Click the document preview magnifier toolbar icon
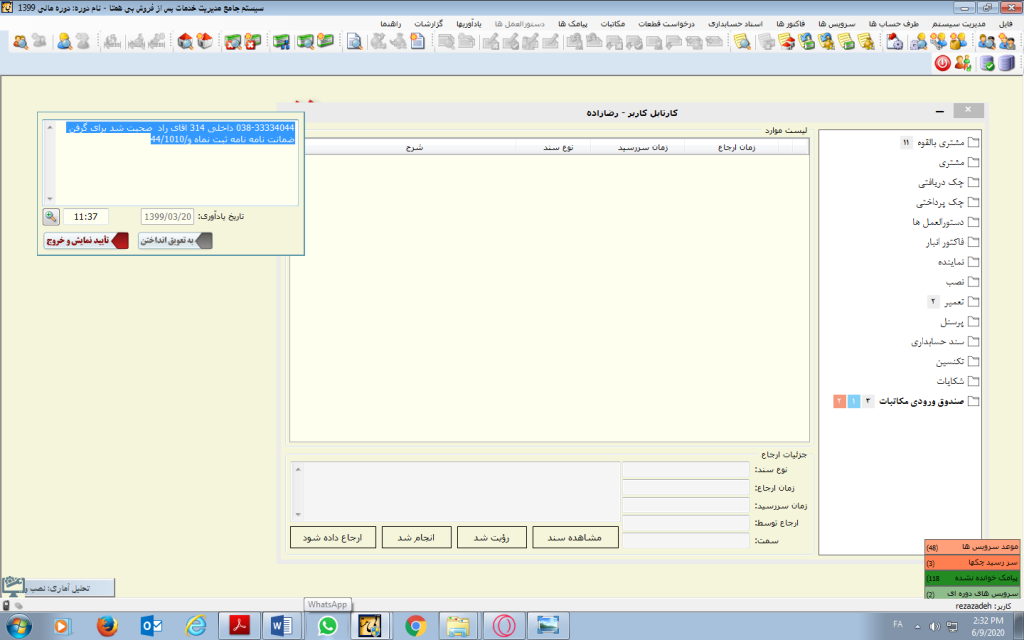 pyautogui.click(x=354, y=41)
